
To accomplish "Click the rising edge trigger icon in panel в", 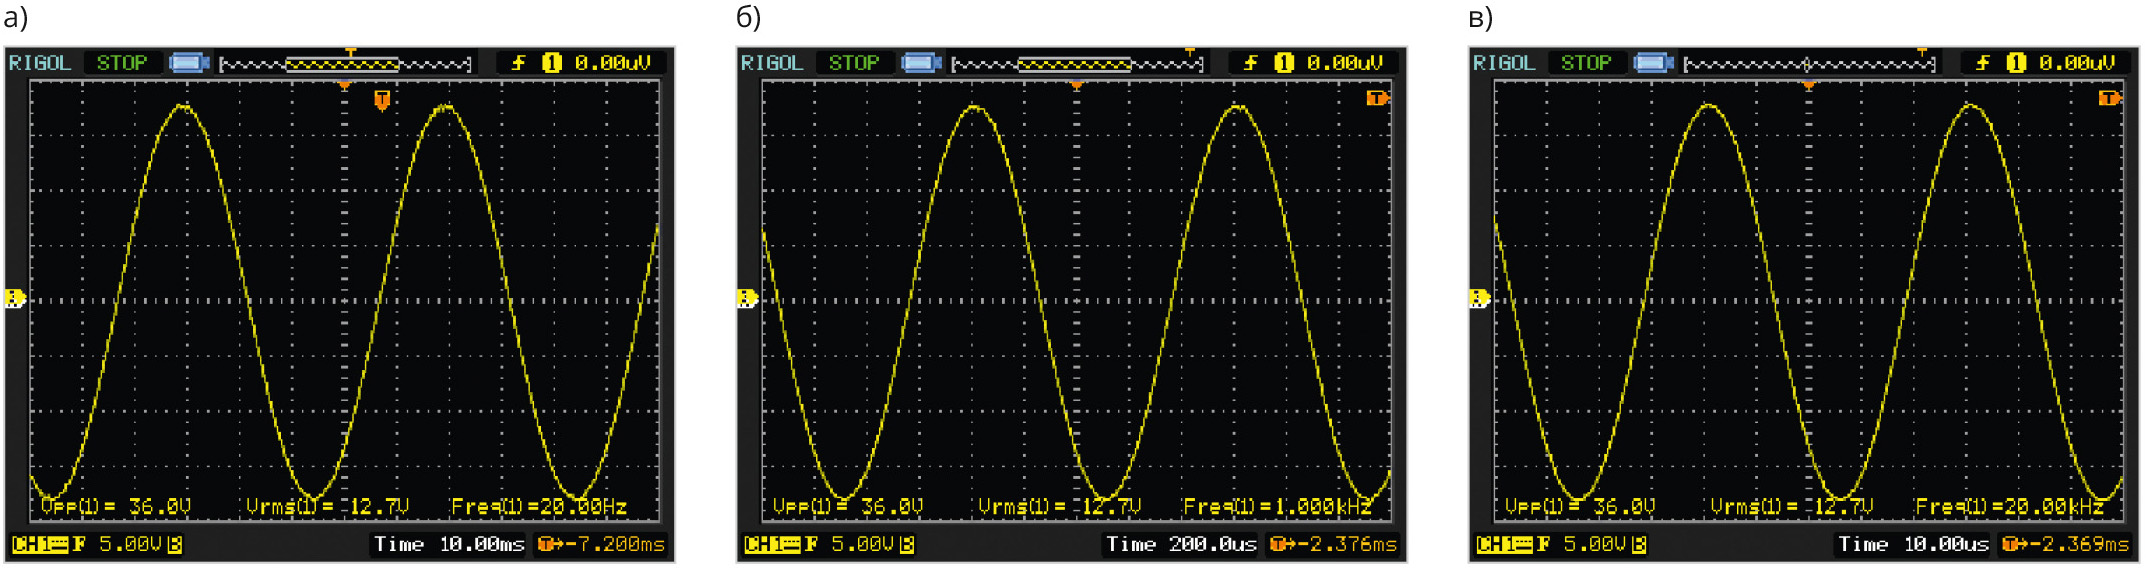I will 1982,63.
